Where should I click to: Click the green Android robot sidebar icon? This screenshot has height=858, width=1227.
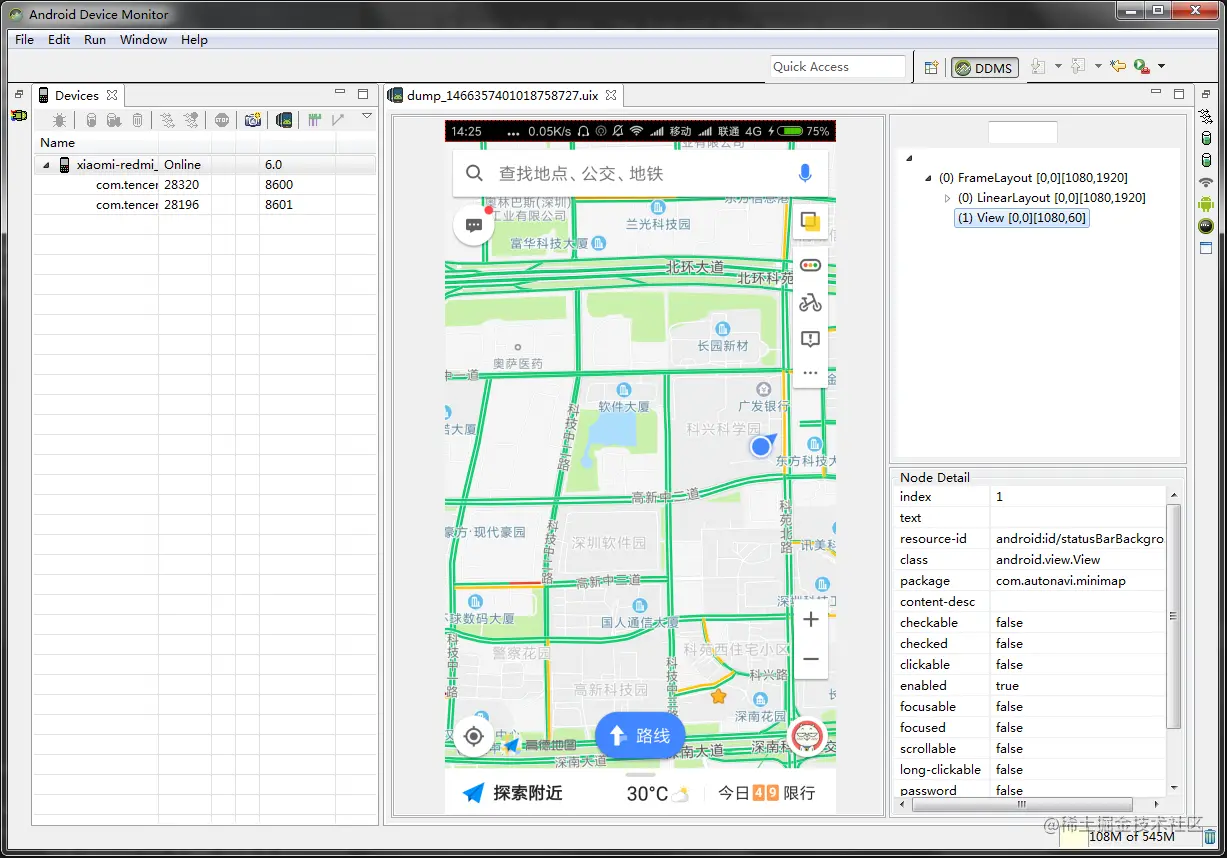pyautogui.click(x=1206, y=202)
